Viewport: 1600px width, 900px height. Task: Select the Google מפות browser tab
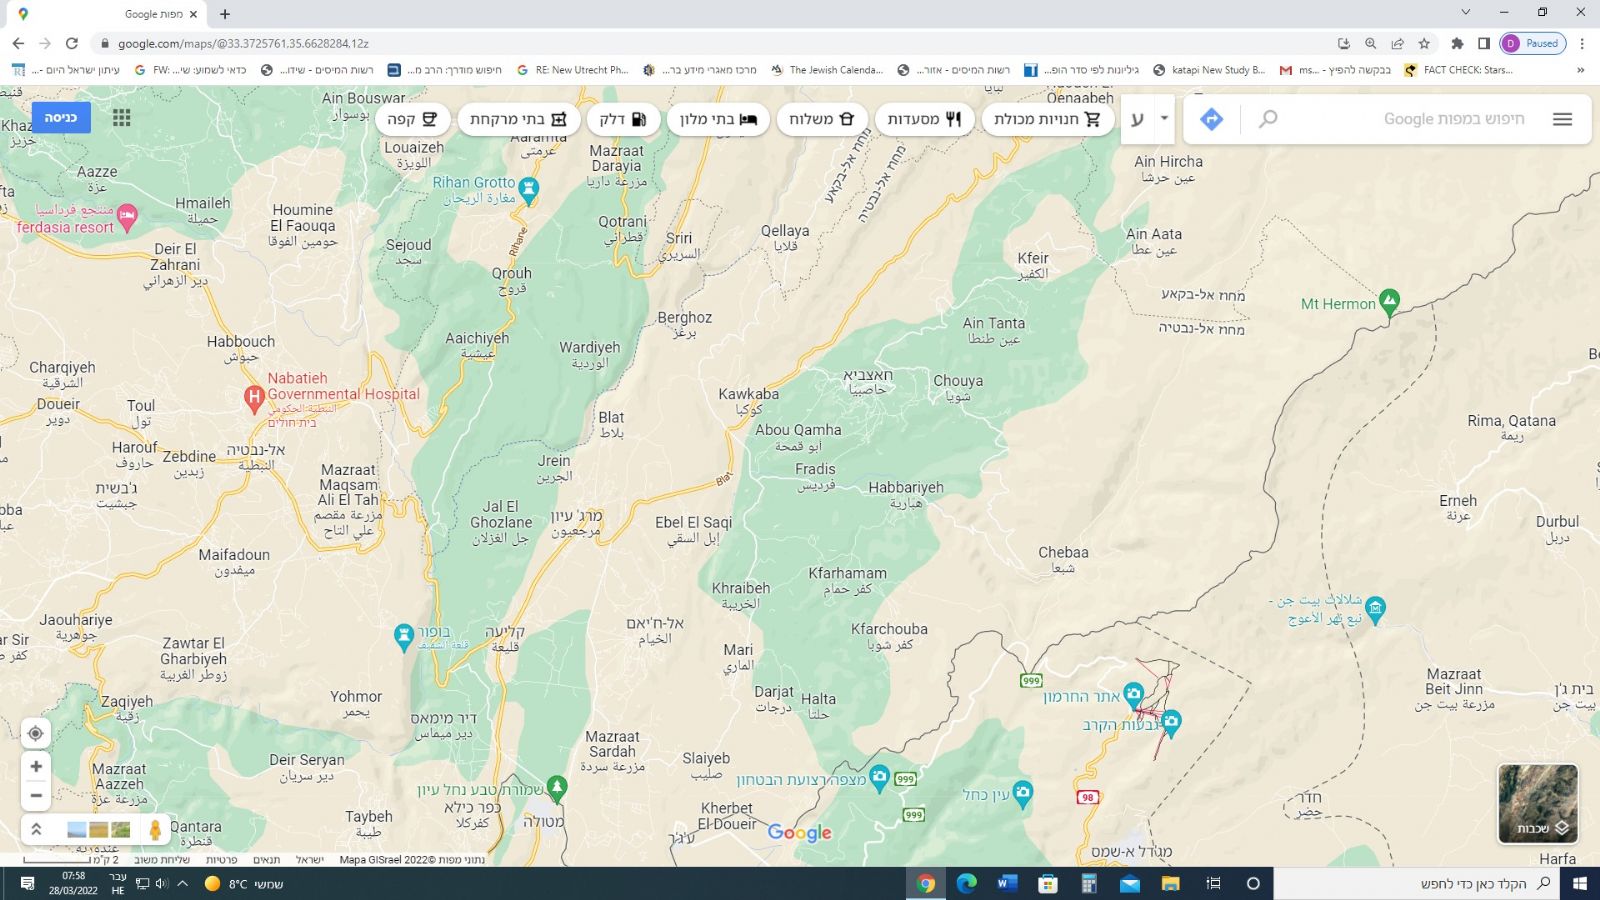tap(108, 14)
